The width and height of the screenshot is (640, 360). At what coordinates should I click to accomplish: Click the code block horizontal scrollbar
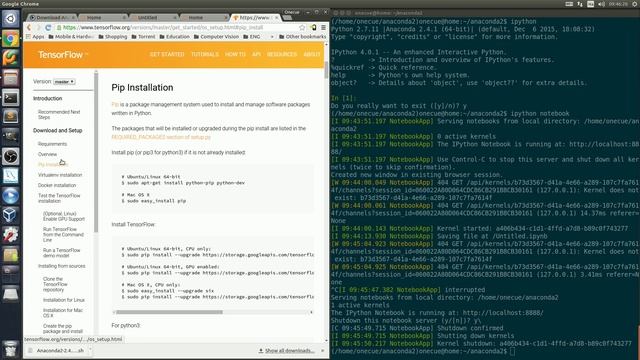tap(169, 312)
